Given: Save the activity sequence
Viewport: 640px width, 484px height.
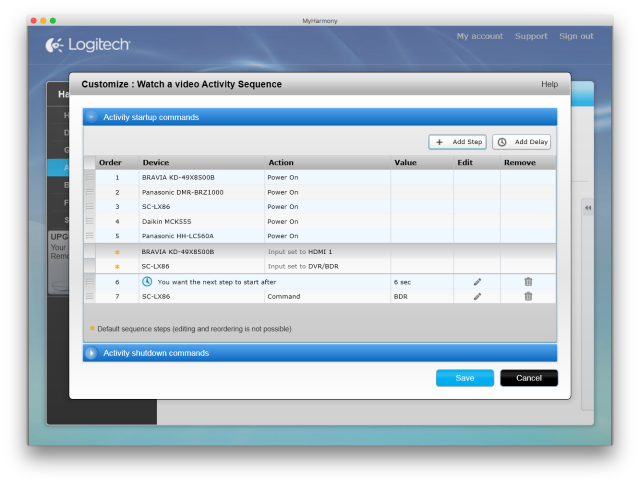Looking at the screenshot, I should pyautogui.click(x=464, y=378).
